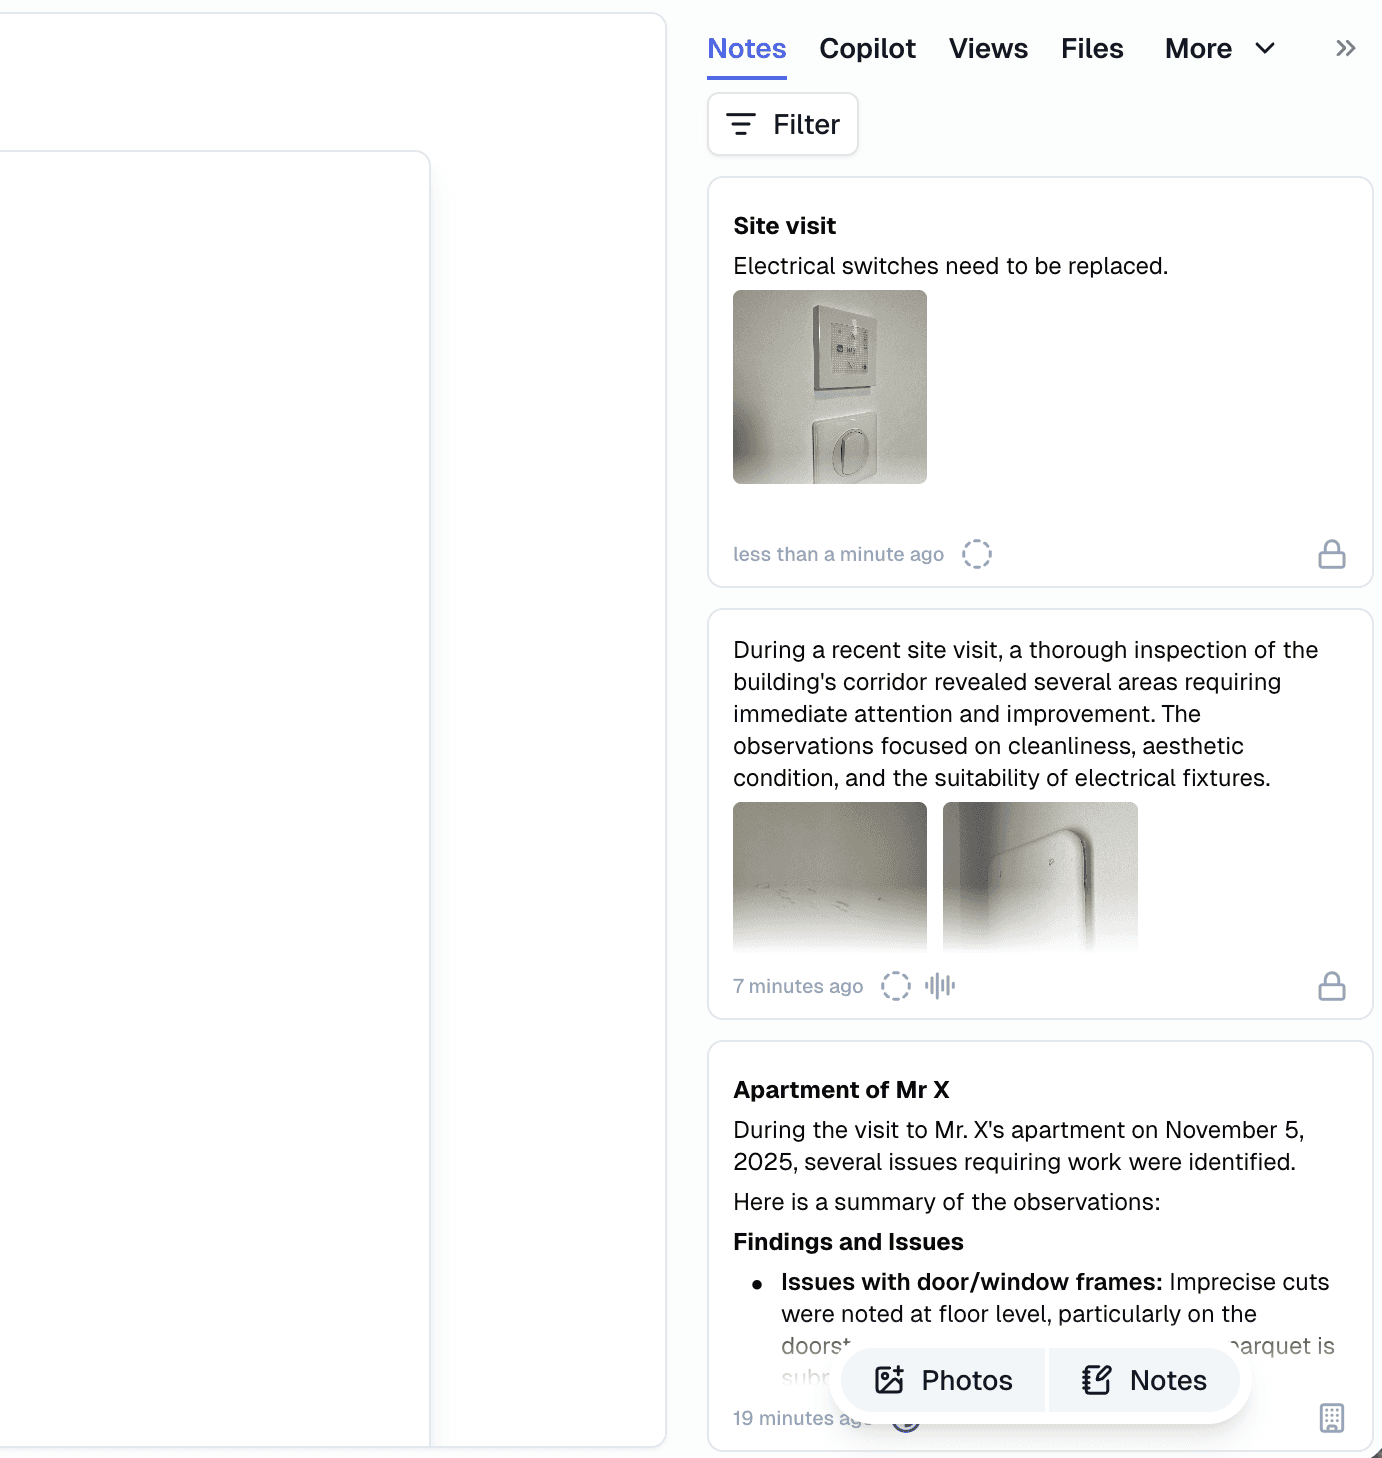Click the filter funnel icon above the notes list

point(782,124)
